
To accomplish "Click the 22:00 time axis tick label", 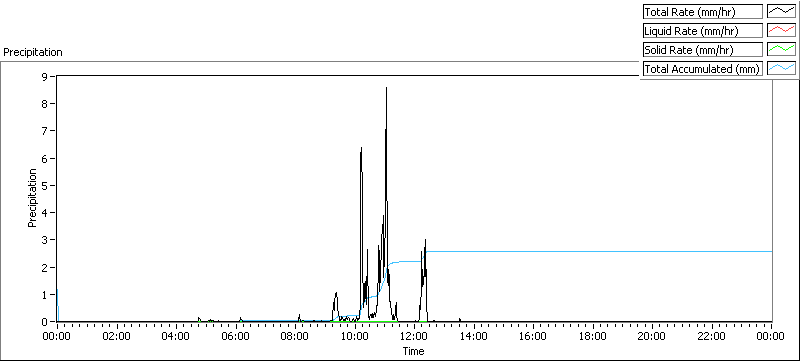I will 712,336.
